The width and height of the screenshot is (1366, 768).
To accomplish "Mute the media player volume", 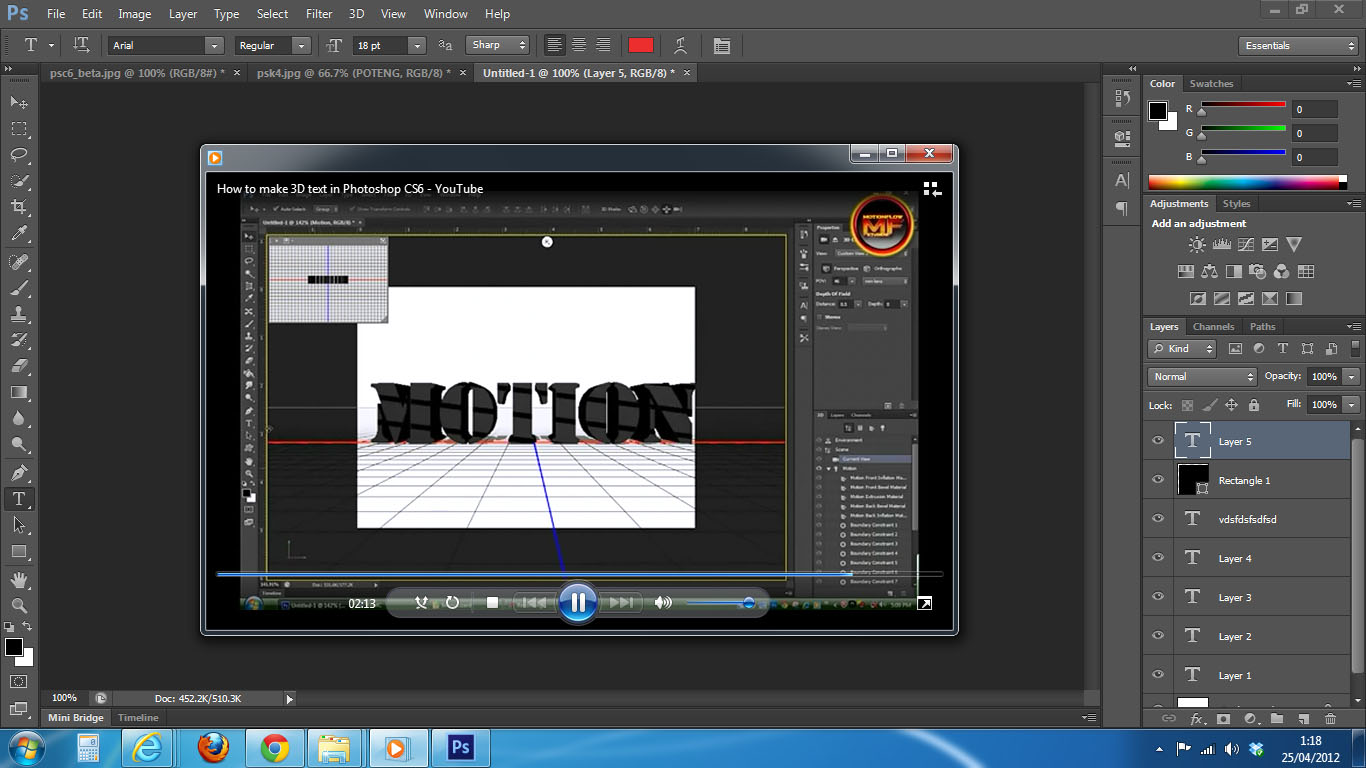I will pyautogui.click(x=662, y=602).
